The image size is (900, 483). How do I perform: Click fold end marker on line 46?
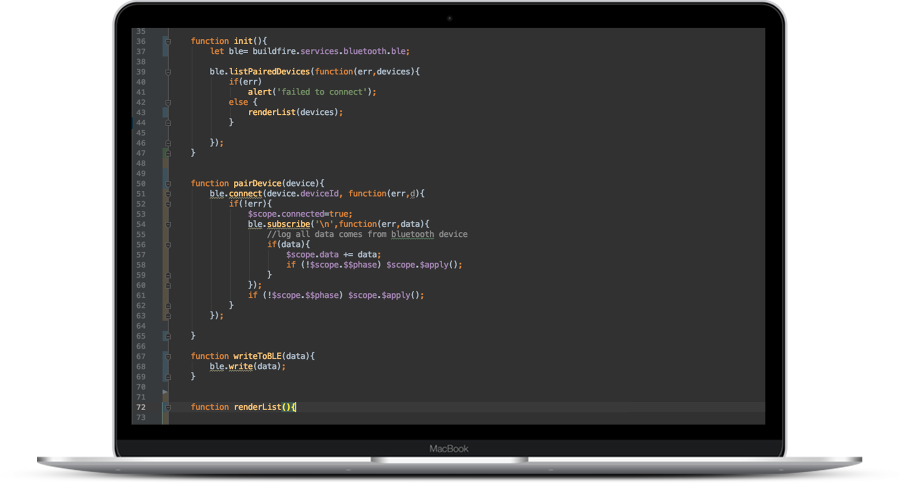click(168, 143)
